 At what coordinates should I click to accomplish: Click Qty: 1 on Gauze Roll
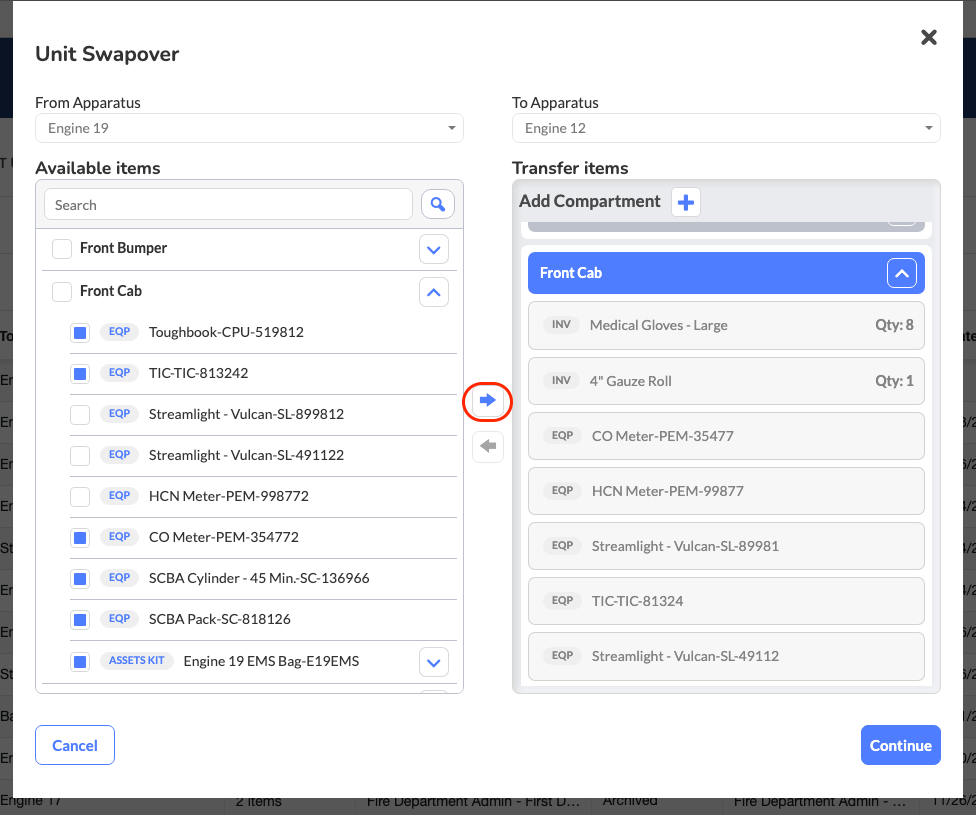894,381
